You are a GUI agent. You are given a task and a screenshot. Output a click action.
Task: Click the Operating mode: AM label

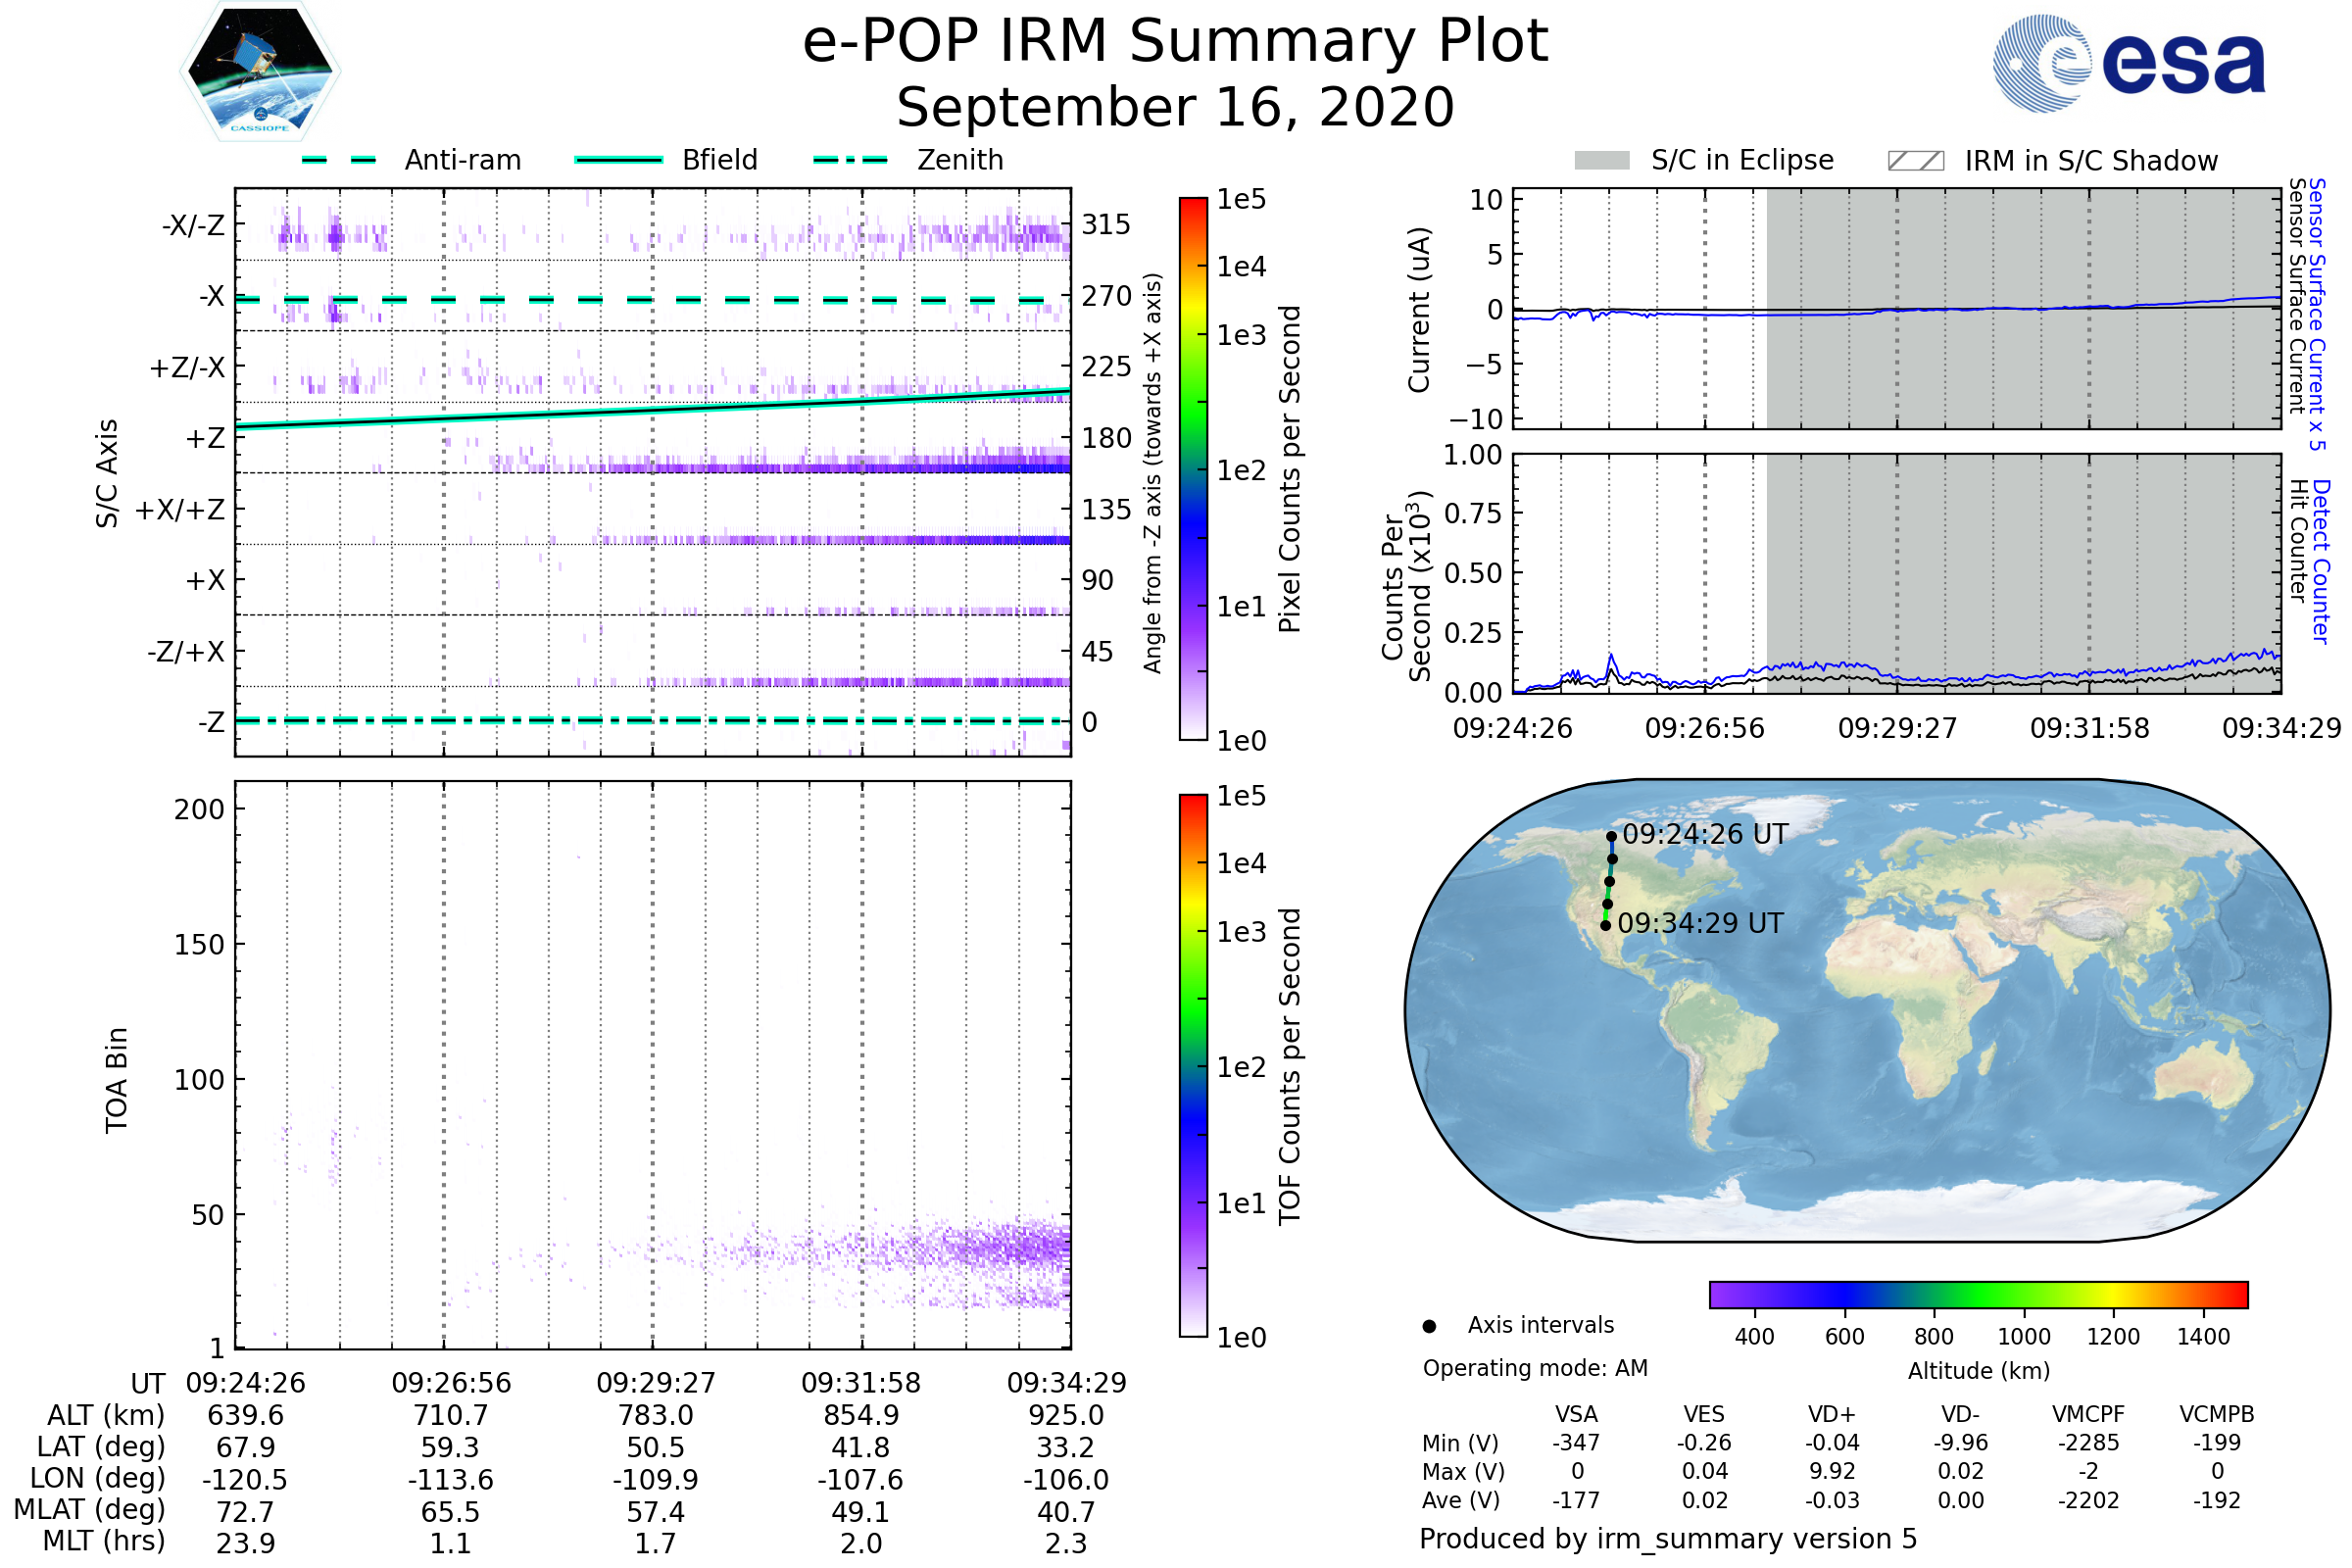(x=1535, y=1368)
